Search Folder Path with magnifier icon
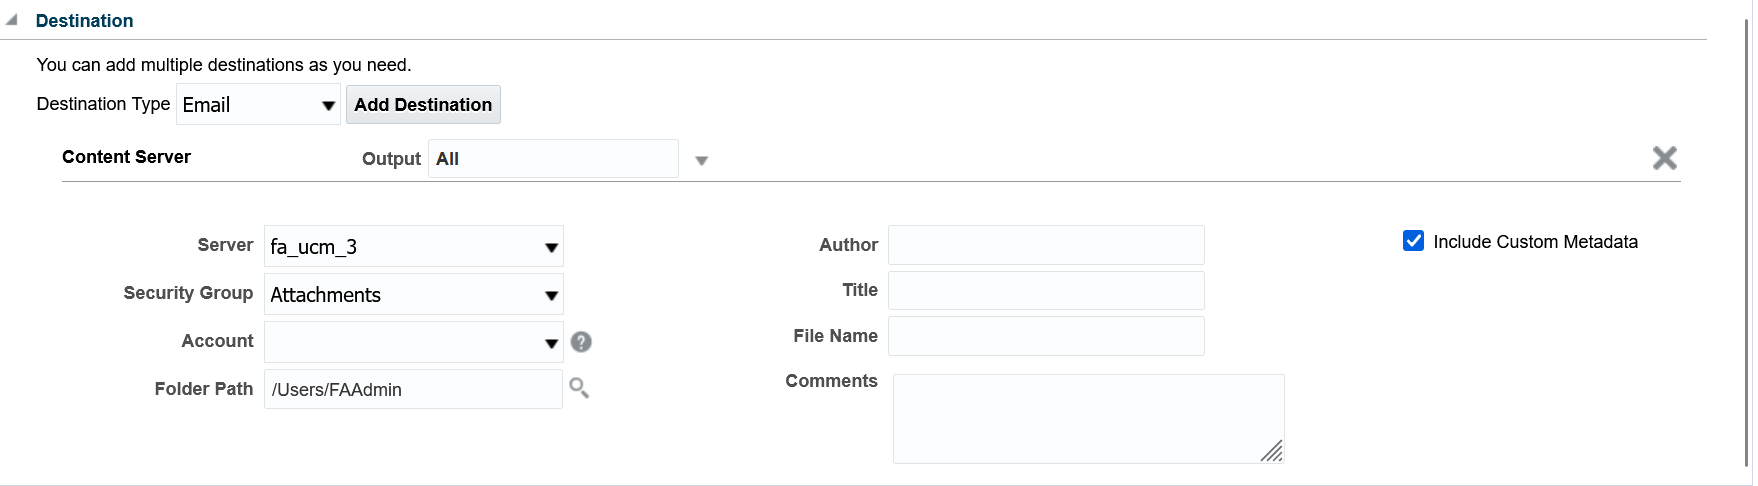Image resolution: width=1758 pixels, height=486 pixels. 579,388
